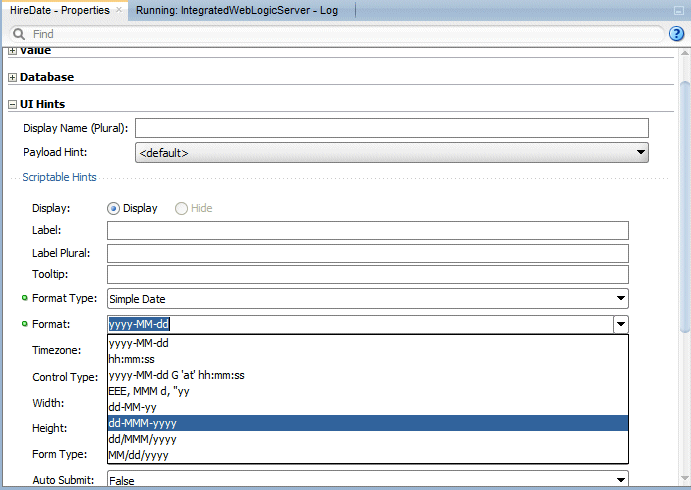Click the Timezone label
691x490 pixels.
click(56, 350)
